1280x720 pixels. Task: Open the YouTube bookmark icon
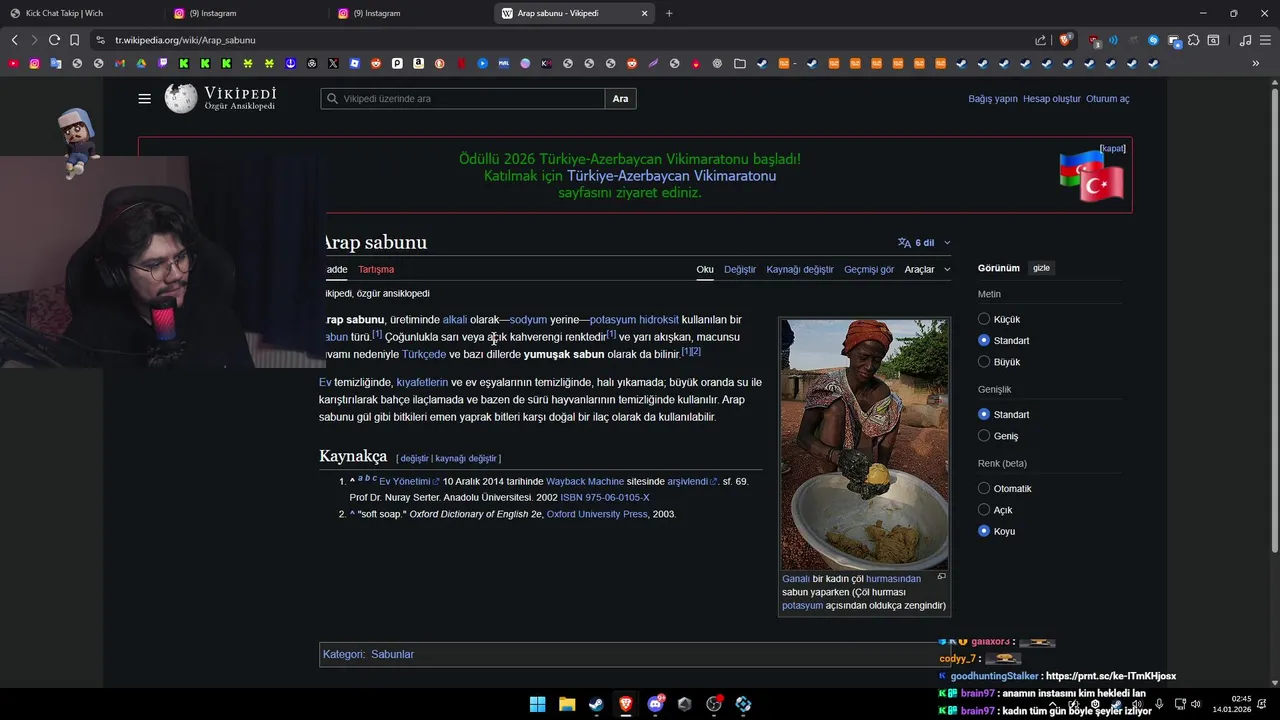(x=13, y=63)
